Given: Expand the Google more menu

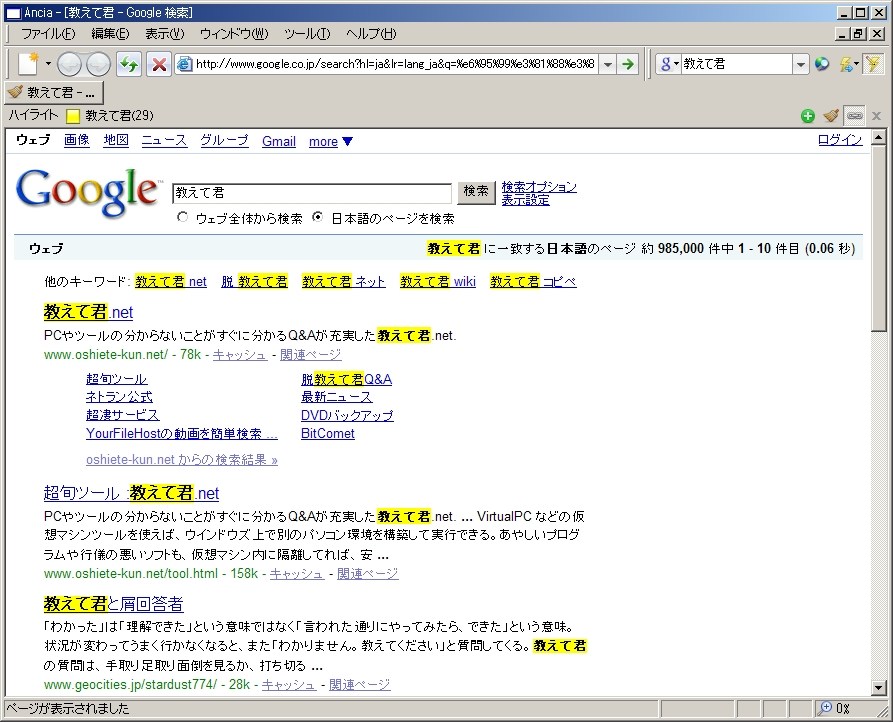Looking at the screenshot, I should [x=330, y=141].
